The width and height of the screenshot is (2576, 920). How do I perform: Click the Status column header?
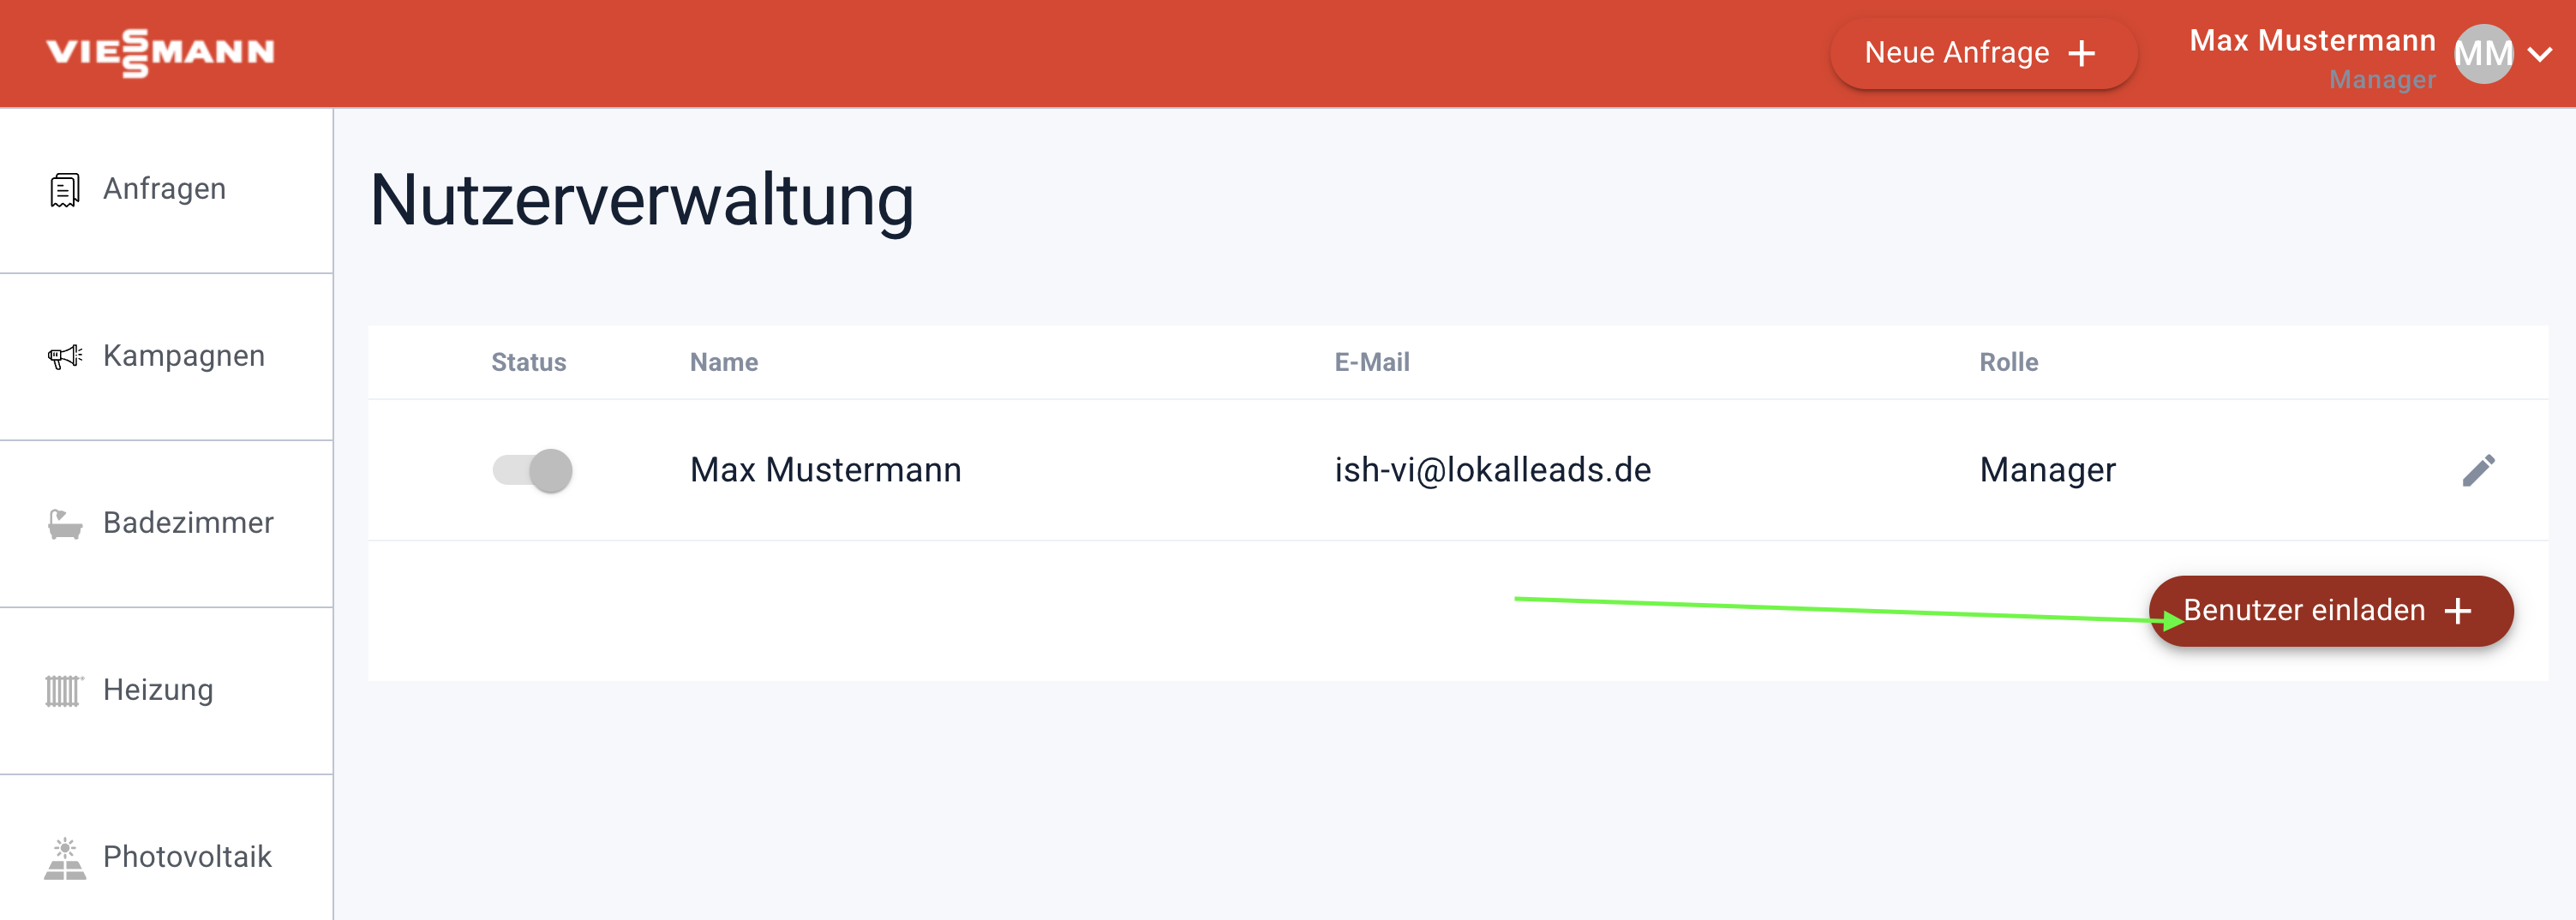tap(528, 362)
